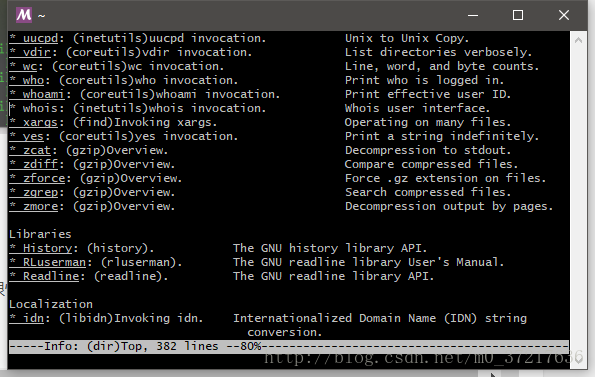Open the History library link
The image size is (595, 377).
point(41,248)
